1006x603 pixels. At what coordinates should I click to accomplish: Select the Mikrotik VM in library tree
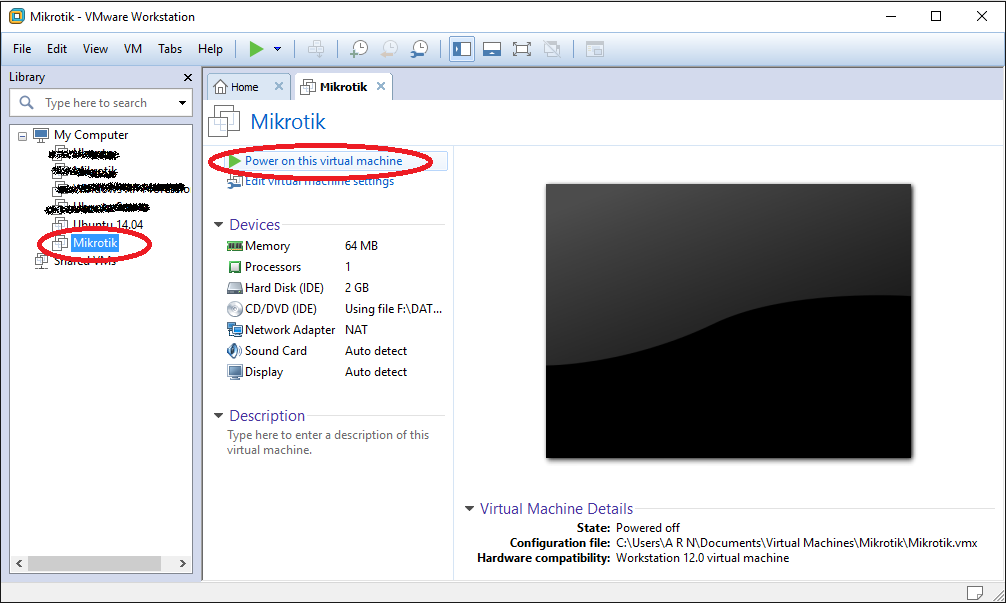click(x=95, y=242)
